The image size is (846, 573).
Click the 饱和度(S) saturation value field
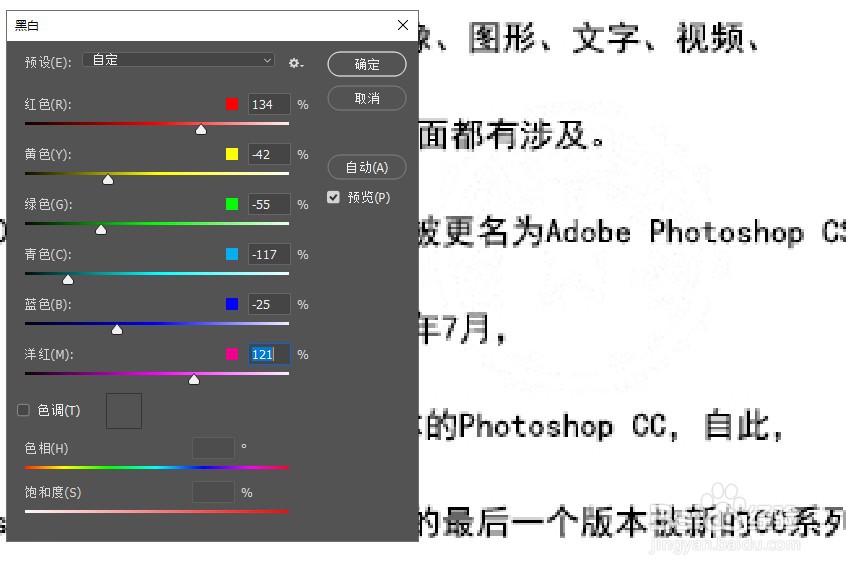[x=213, y=492]
